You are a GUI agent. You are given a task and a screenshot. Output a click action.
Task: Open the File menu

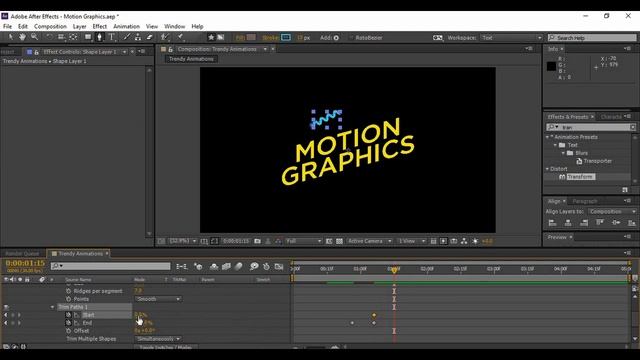coord(7,26)
